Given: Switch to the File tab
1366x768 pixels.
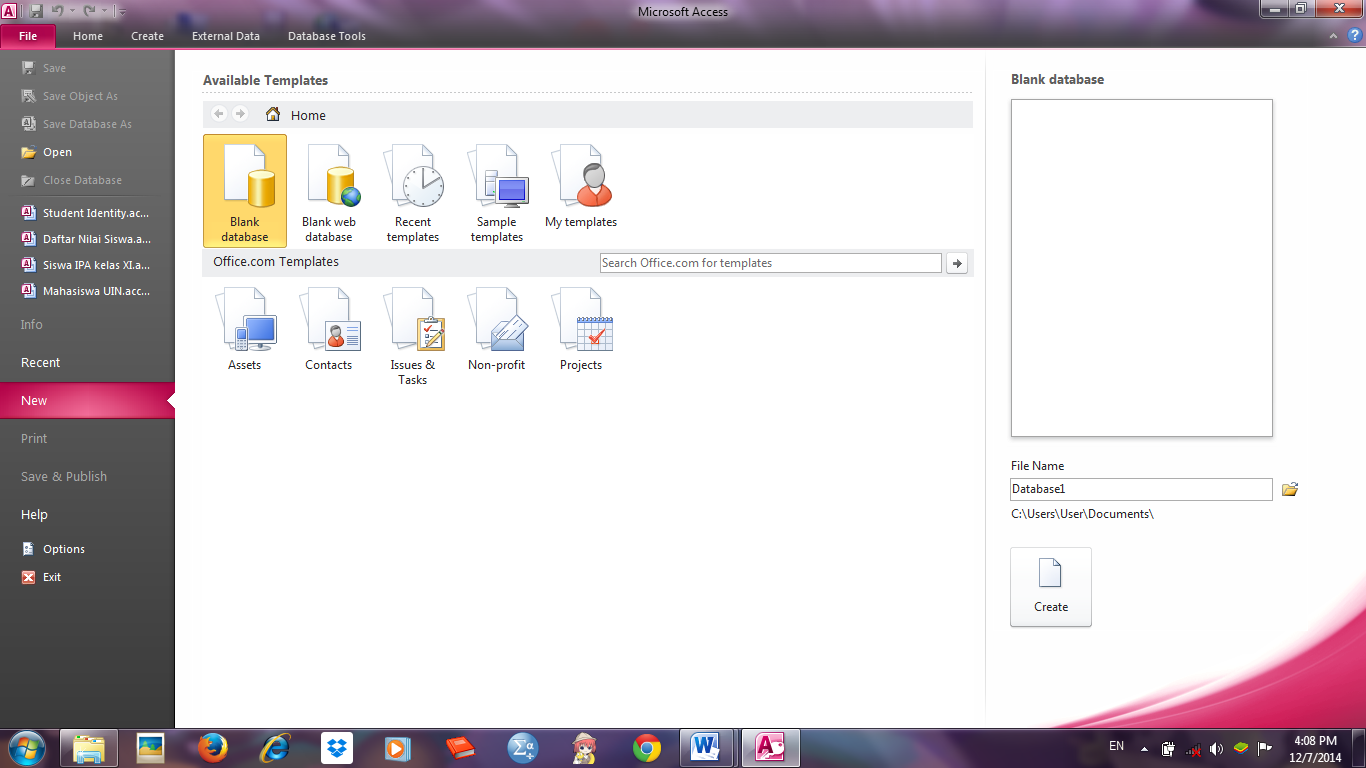Looking at the screenshot, I should 28,36.
